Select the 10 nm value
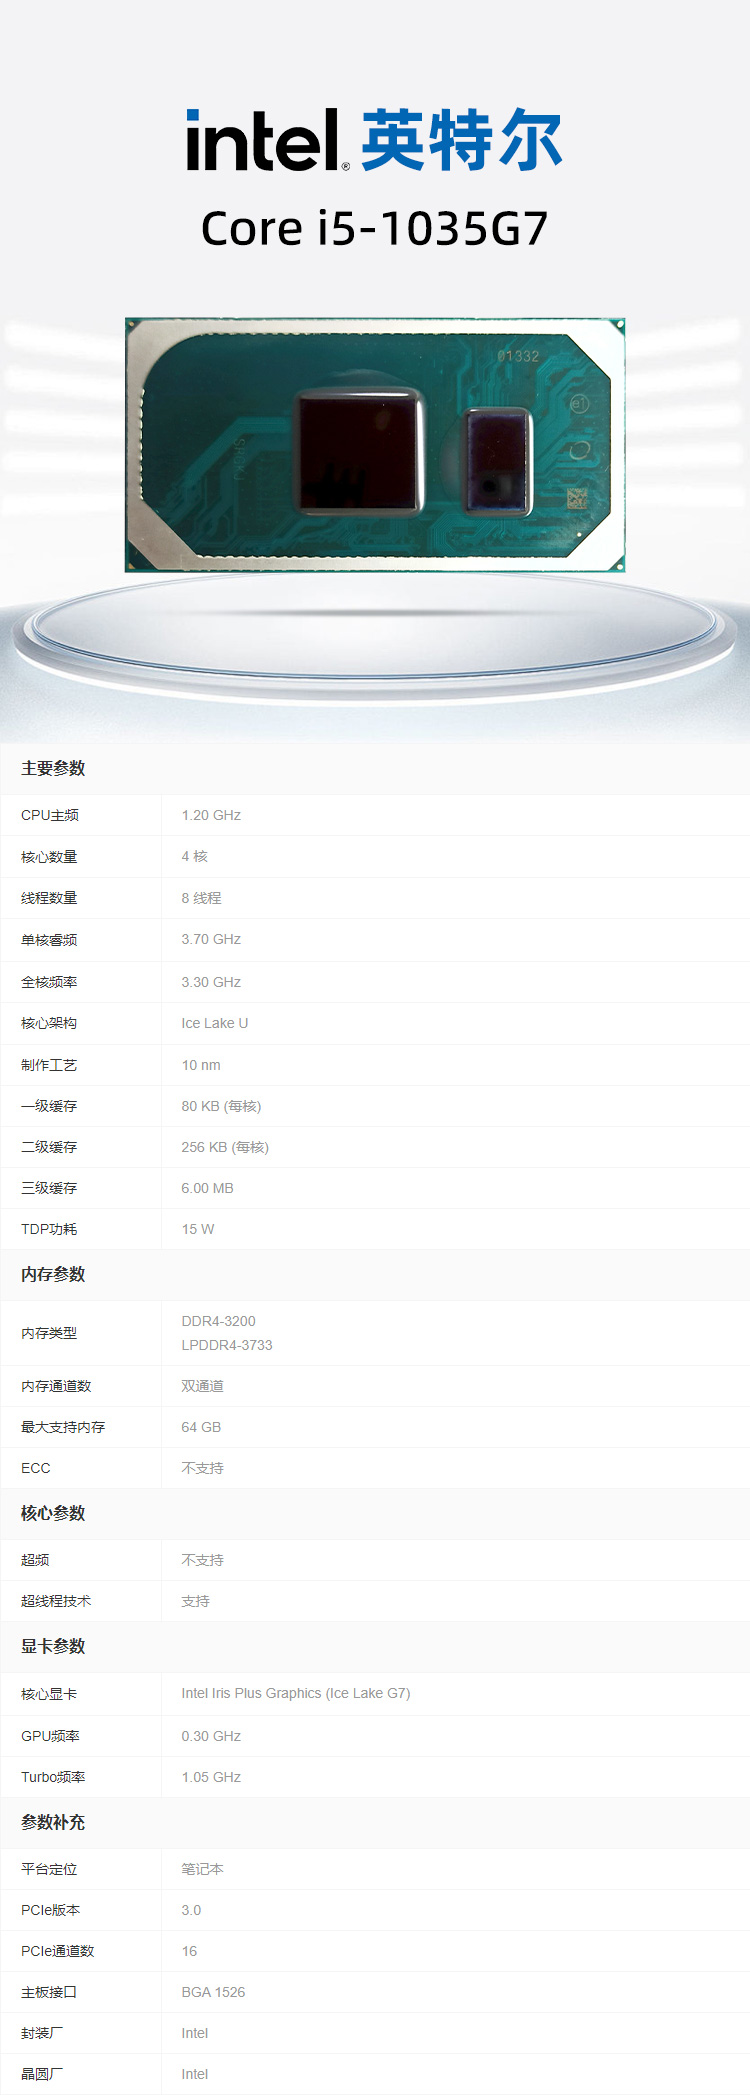The height and width of the screenshot is (2095, 750). coord(201,1065)
